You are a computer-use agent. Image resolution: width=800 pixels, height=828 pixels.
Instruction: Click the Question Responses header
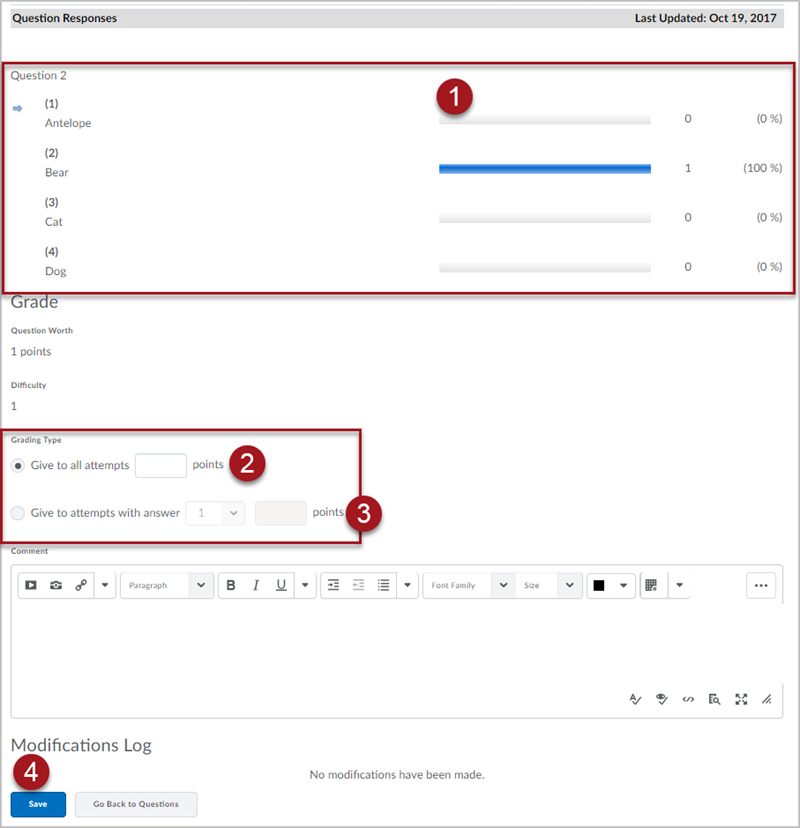point(64,18)
